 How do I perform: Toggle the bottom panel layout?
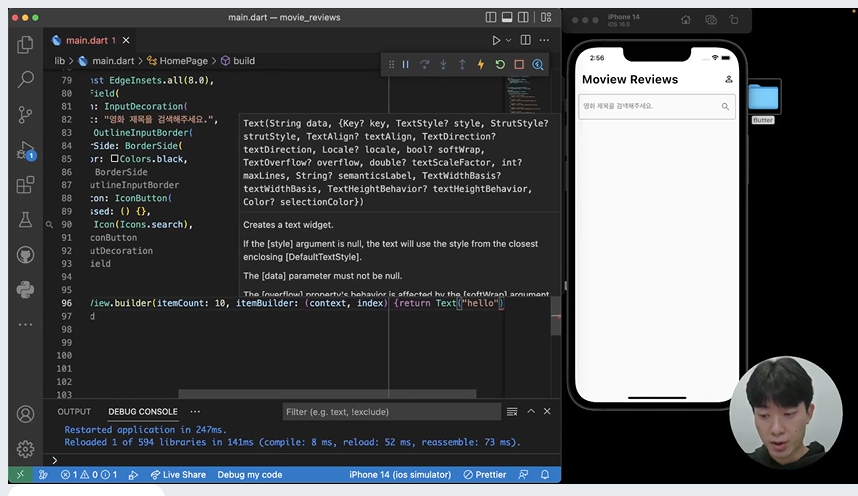click(507, 18)
